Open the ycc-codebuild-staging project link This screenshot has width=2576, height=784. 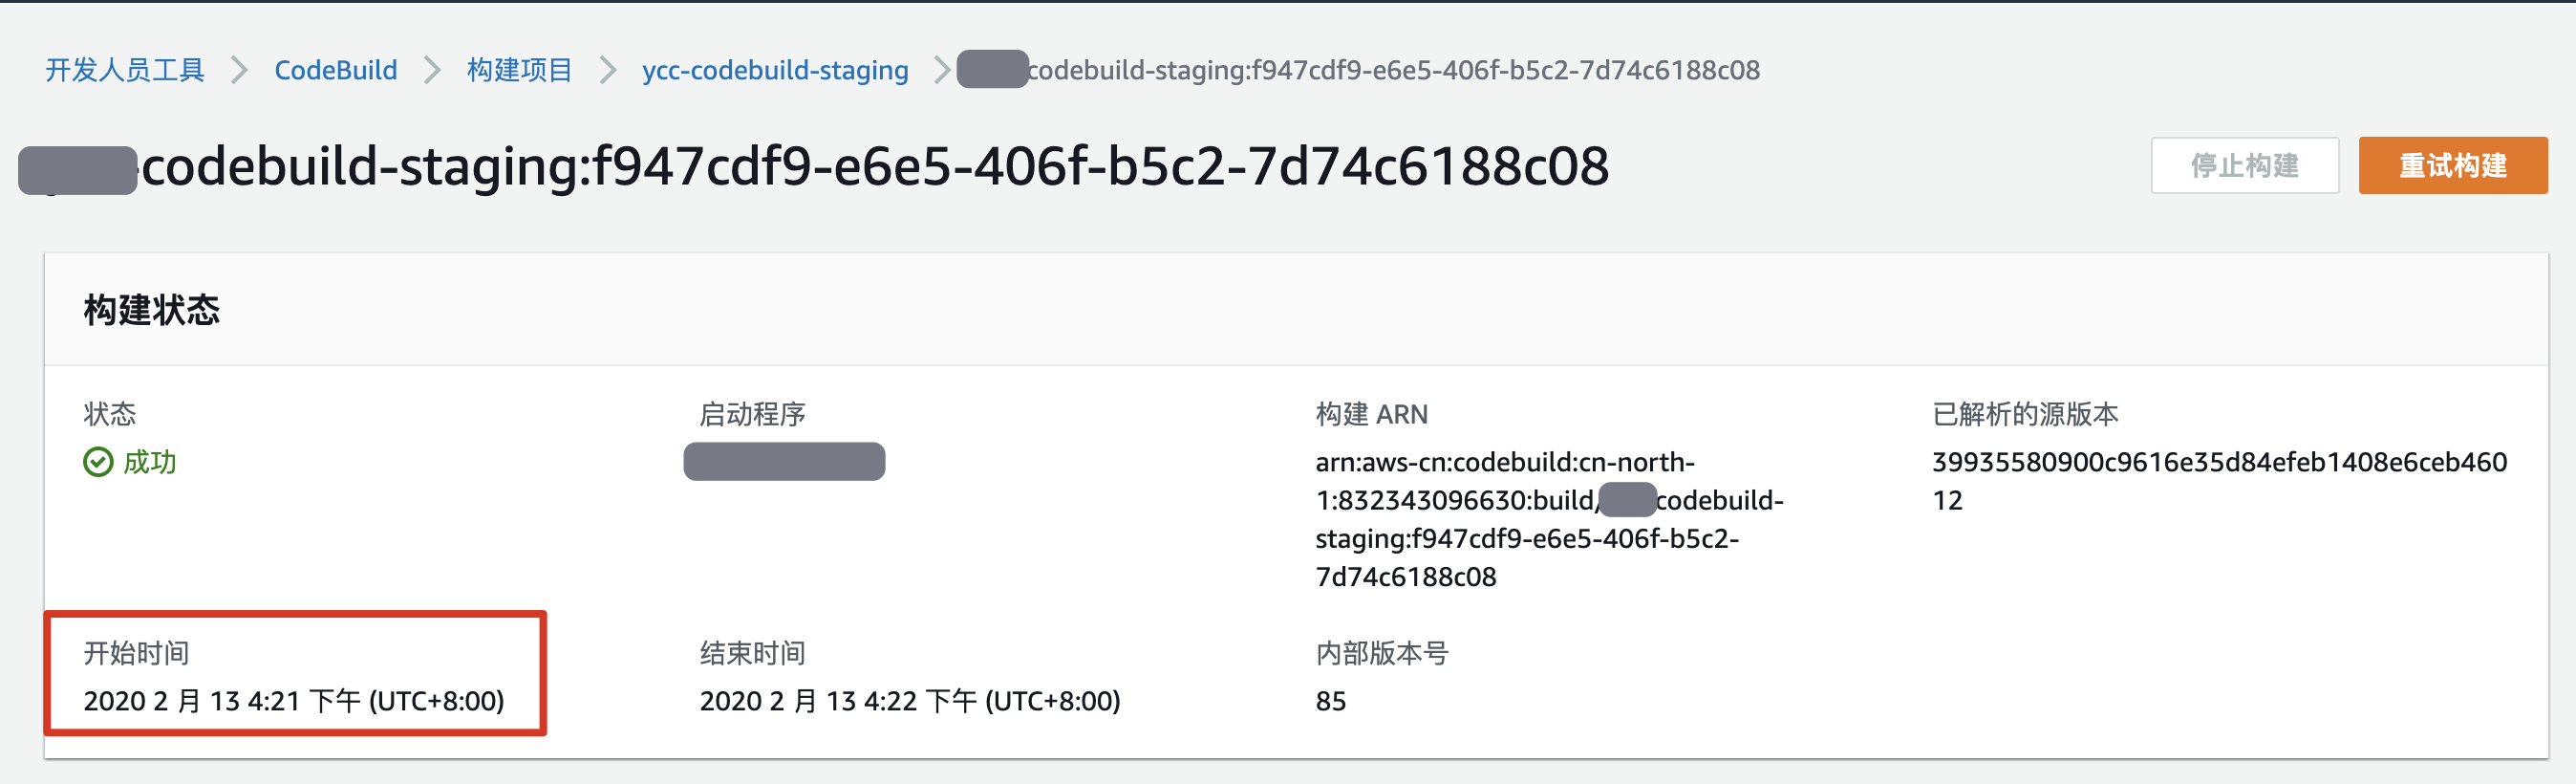tap(775, 70)
